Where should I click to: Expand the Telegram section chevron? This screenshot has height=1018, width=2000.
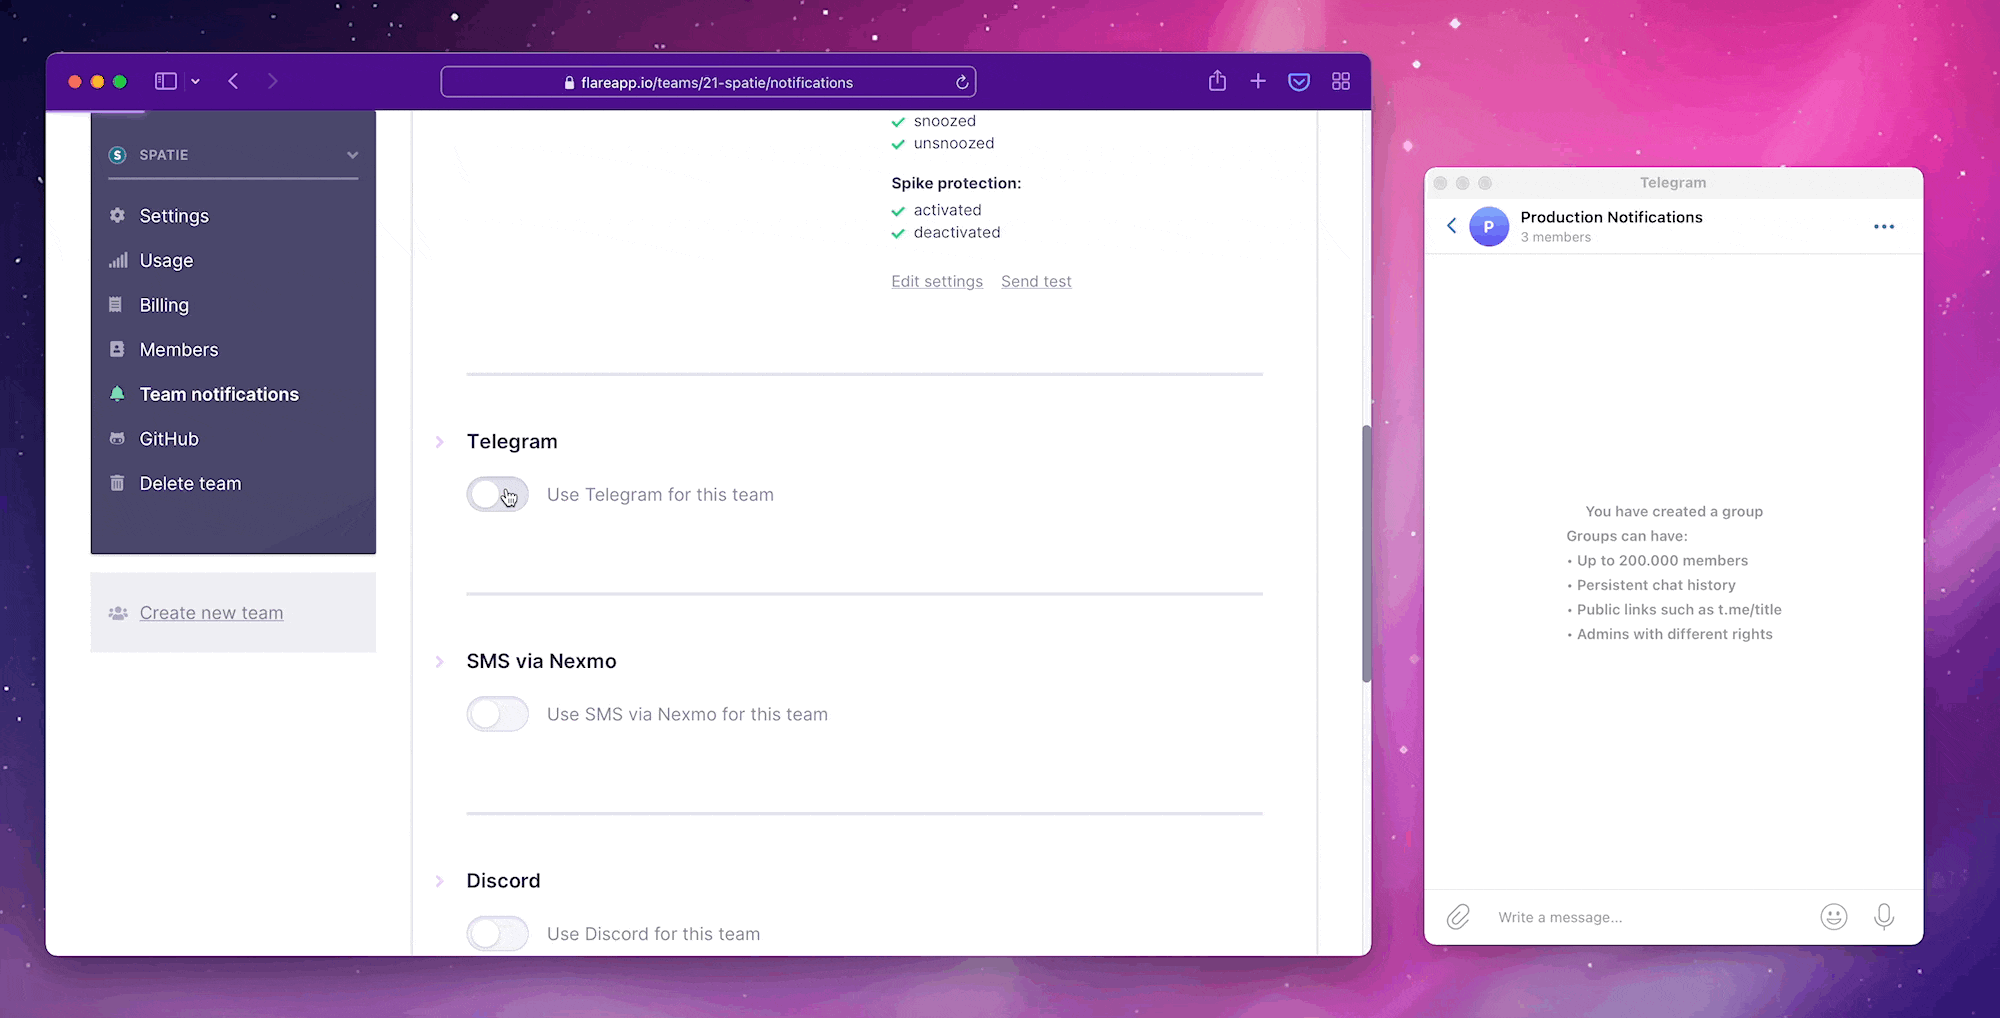pos(439,442)
